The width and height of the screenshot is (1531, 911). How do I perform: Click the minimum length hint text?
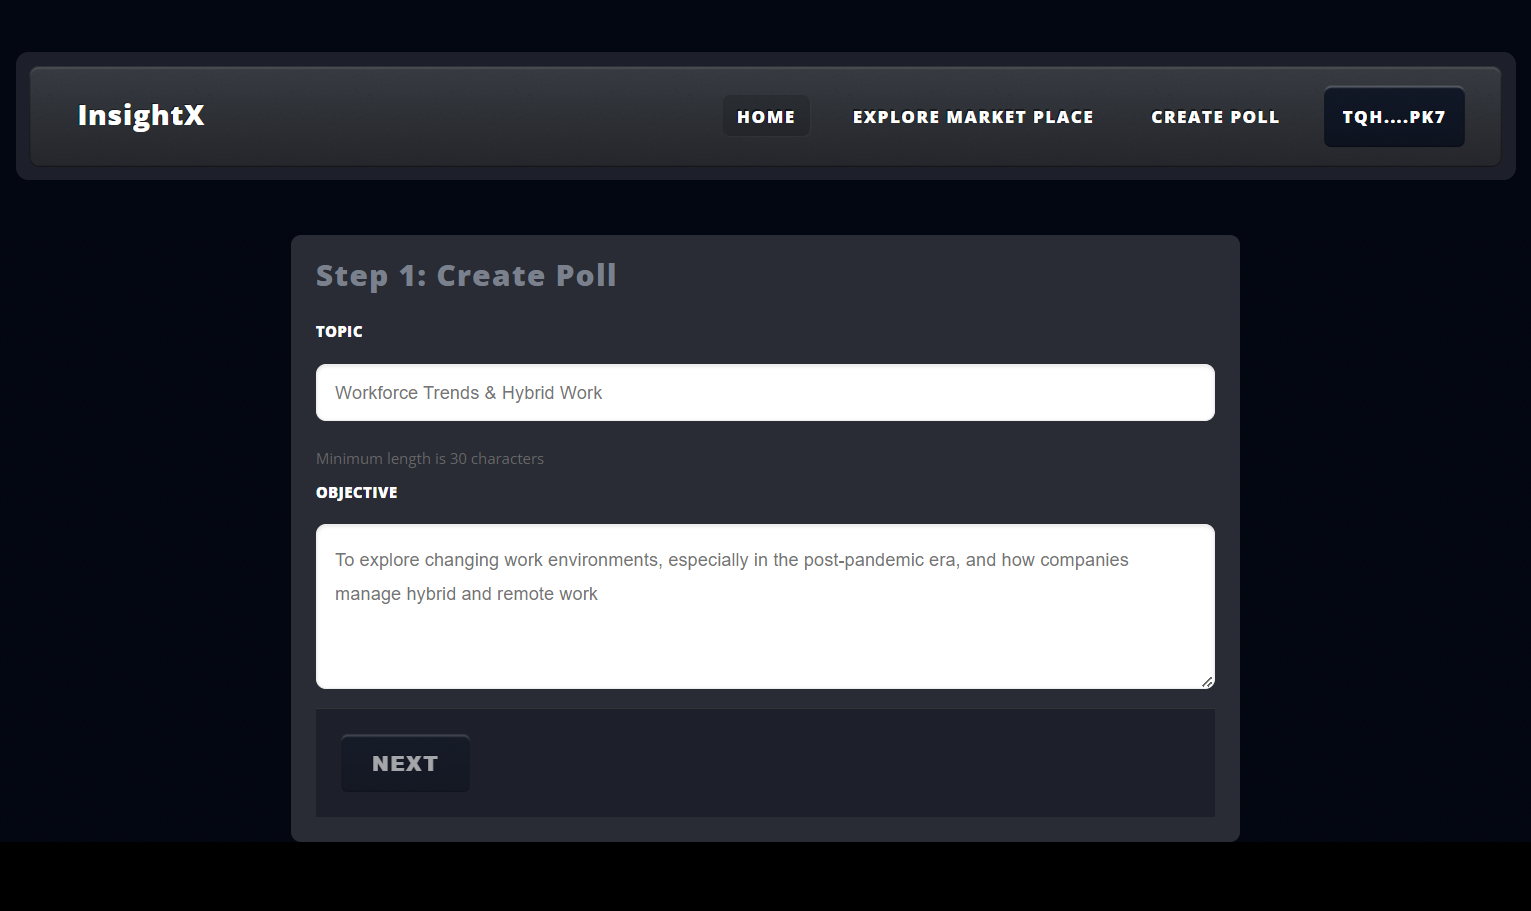430,458
